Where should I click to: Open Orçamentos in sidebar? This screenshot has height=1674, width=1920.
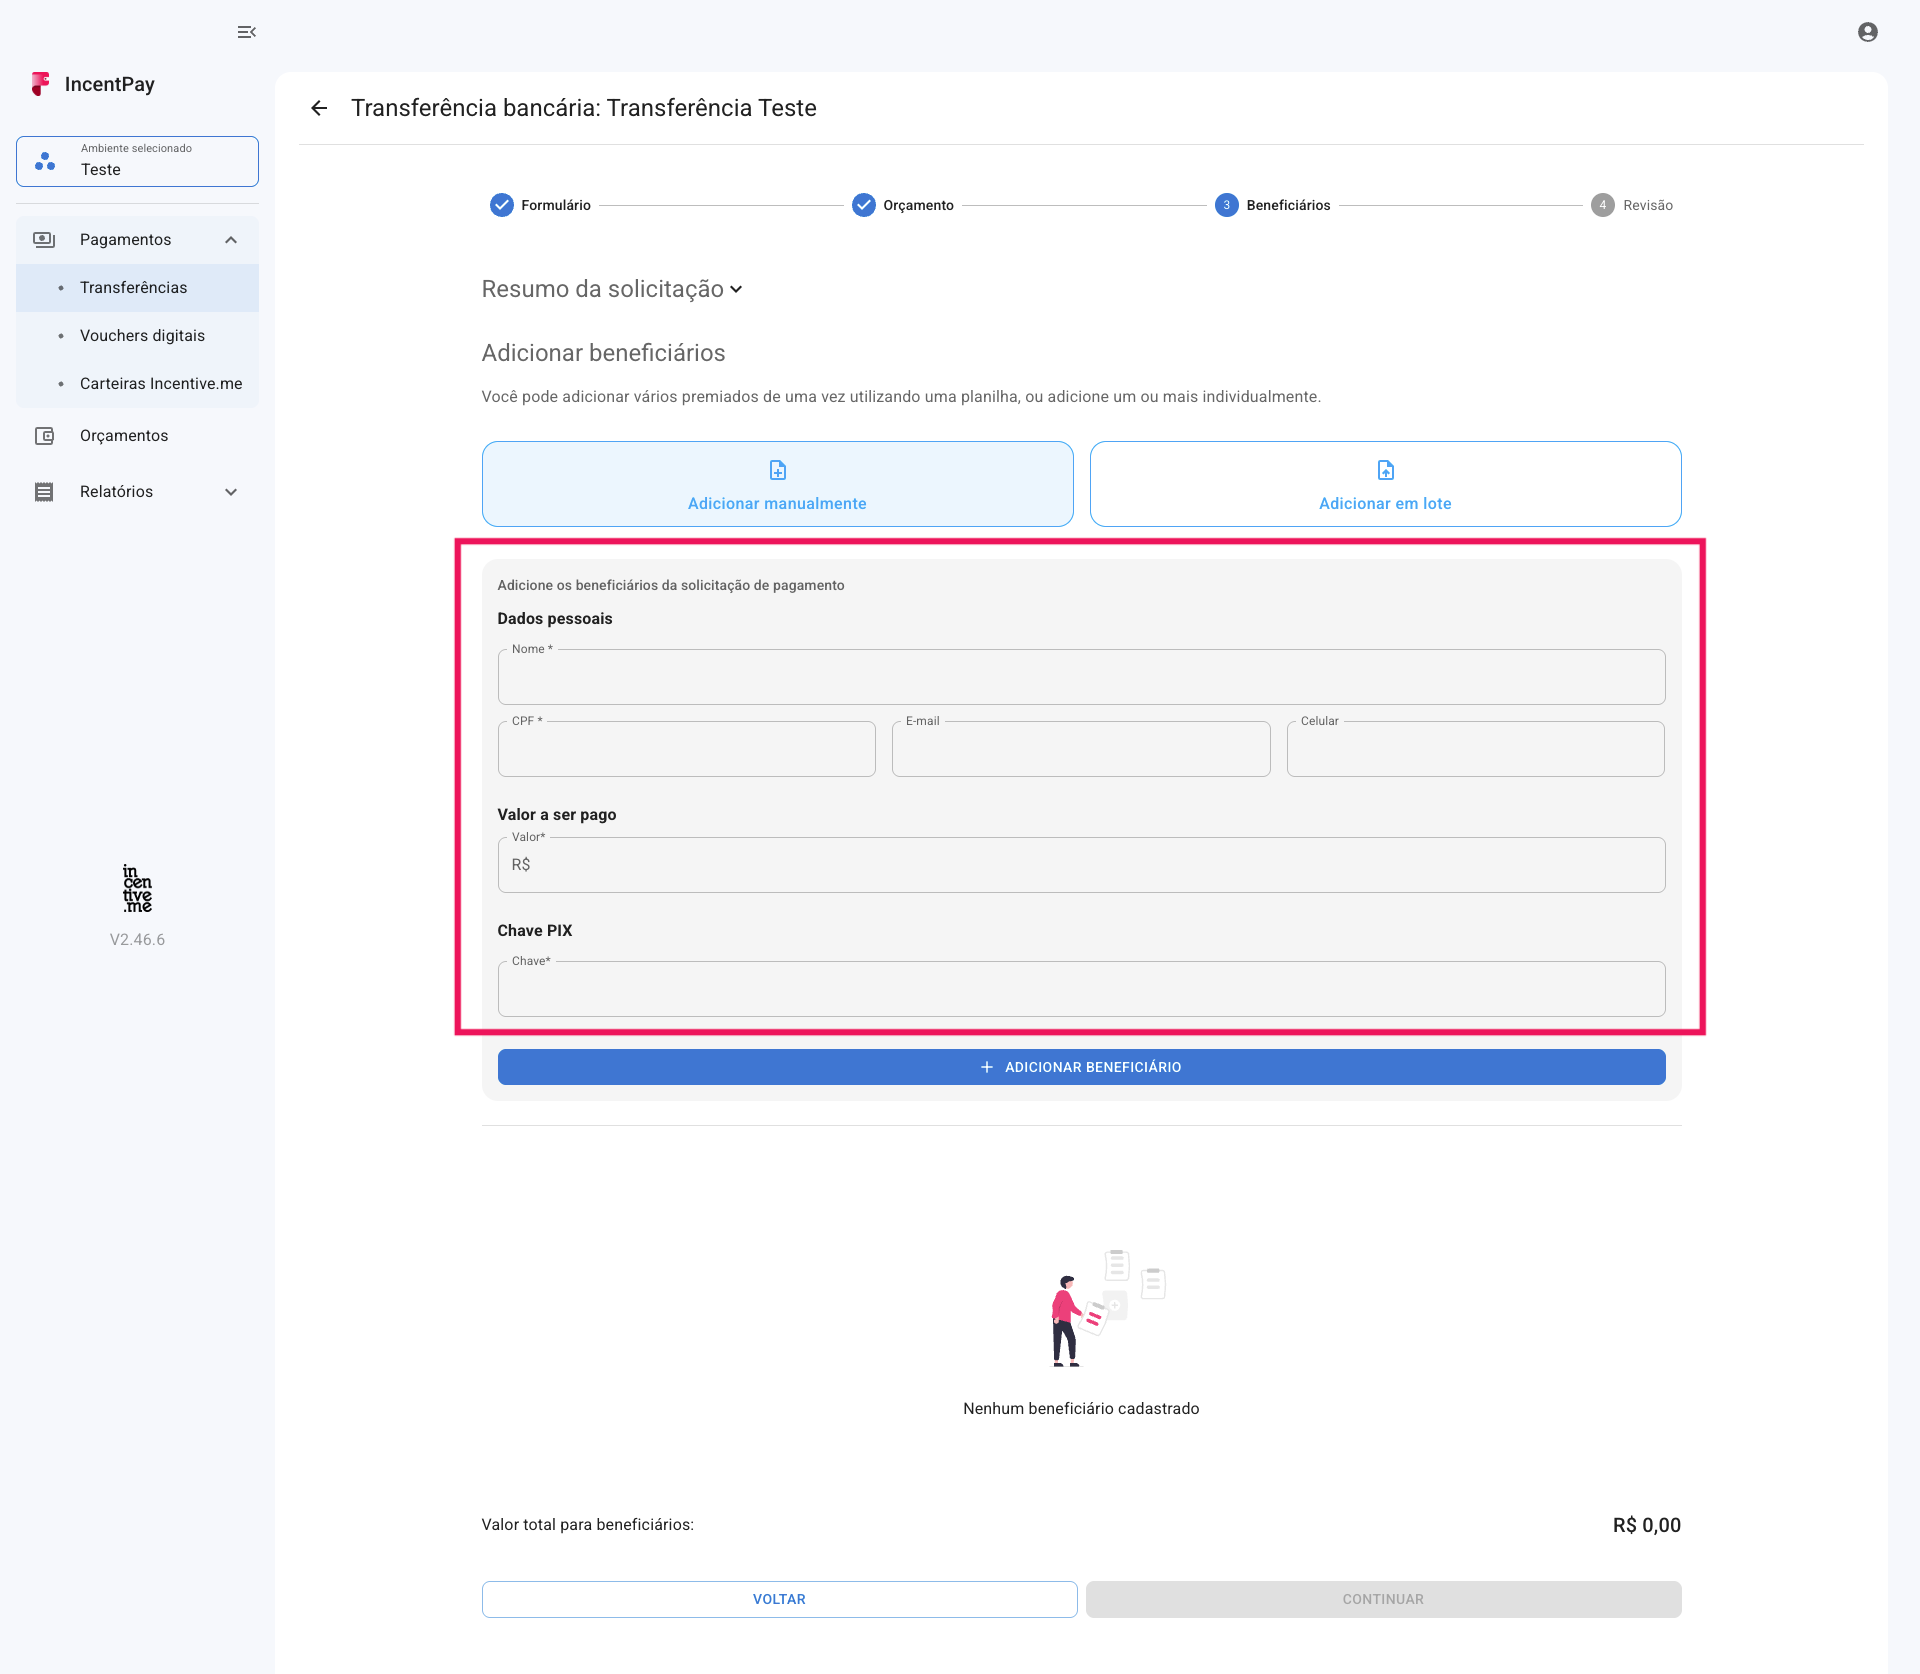tap(137, 436)
